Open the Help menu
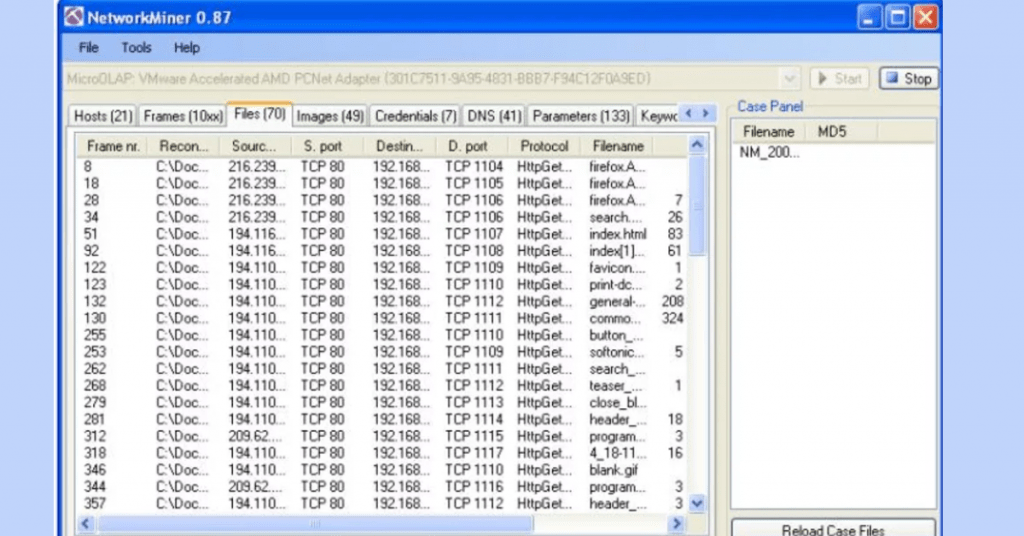1024x536 pixels. tap(187, 47)
